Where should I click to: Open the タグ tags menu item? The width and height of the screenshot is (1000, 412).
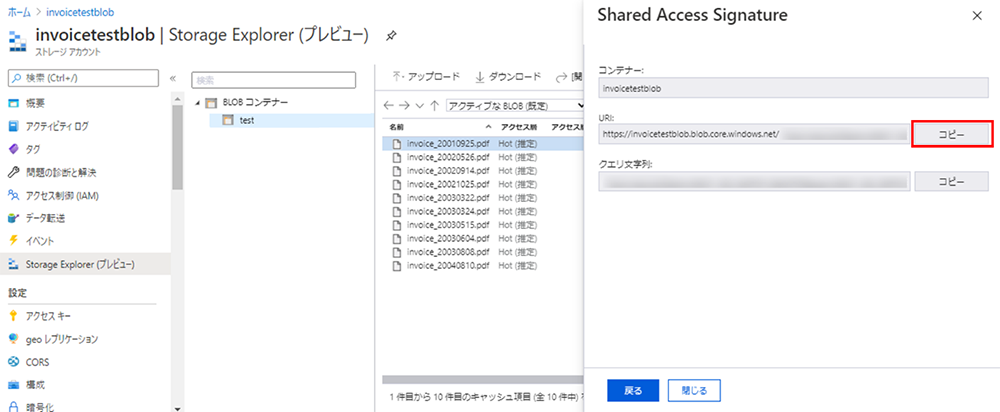tap(33, 149)
